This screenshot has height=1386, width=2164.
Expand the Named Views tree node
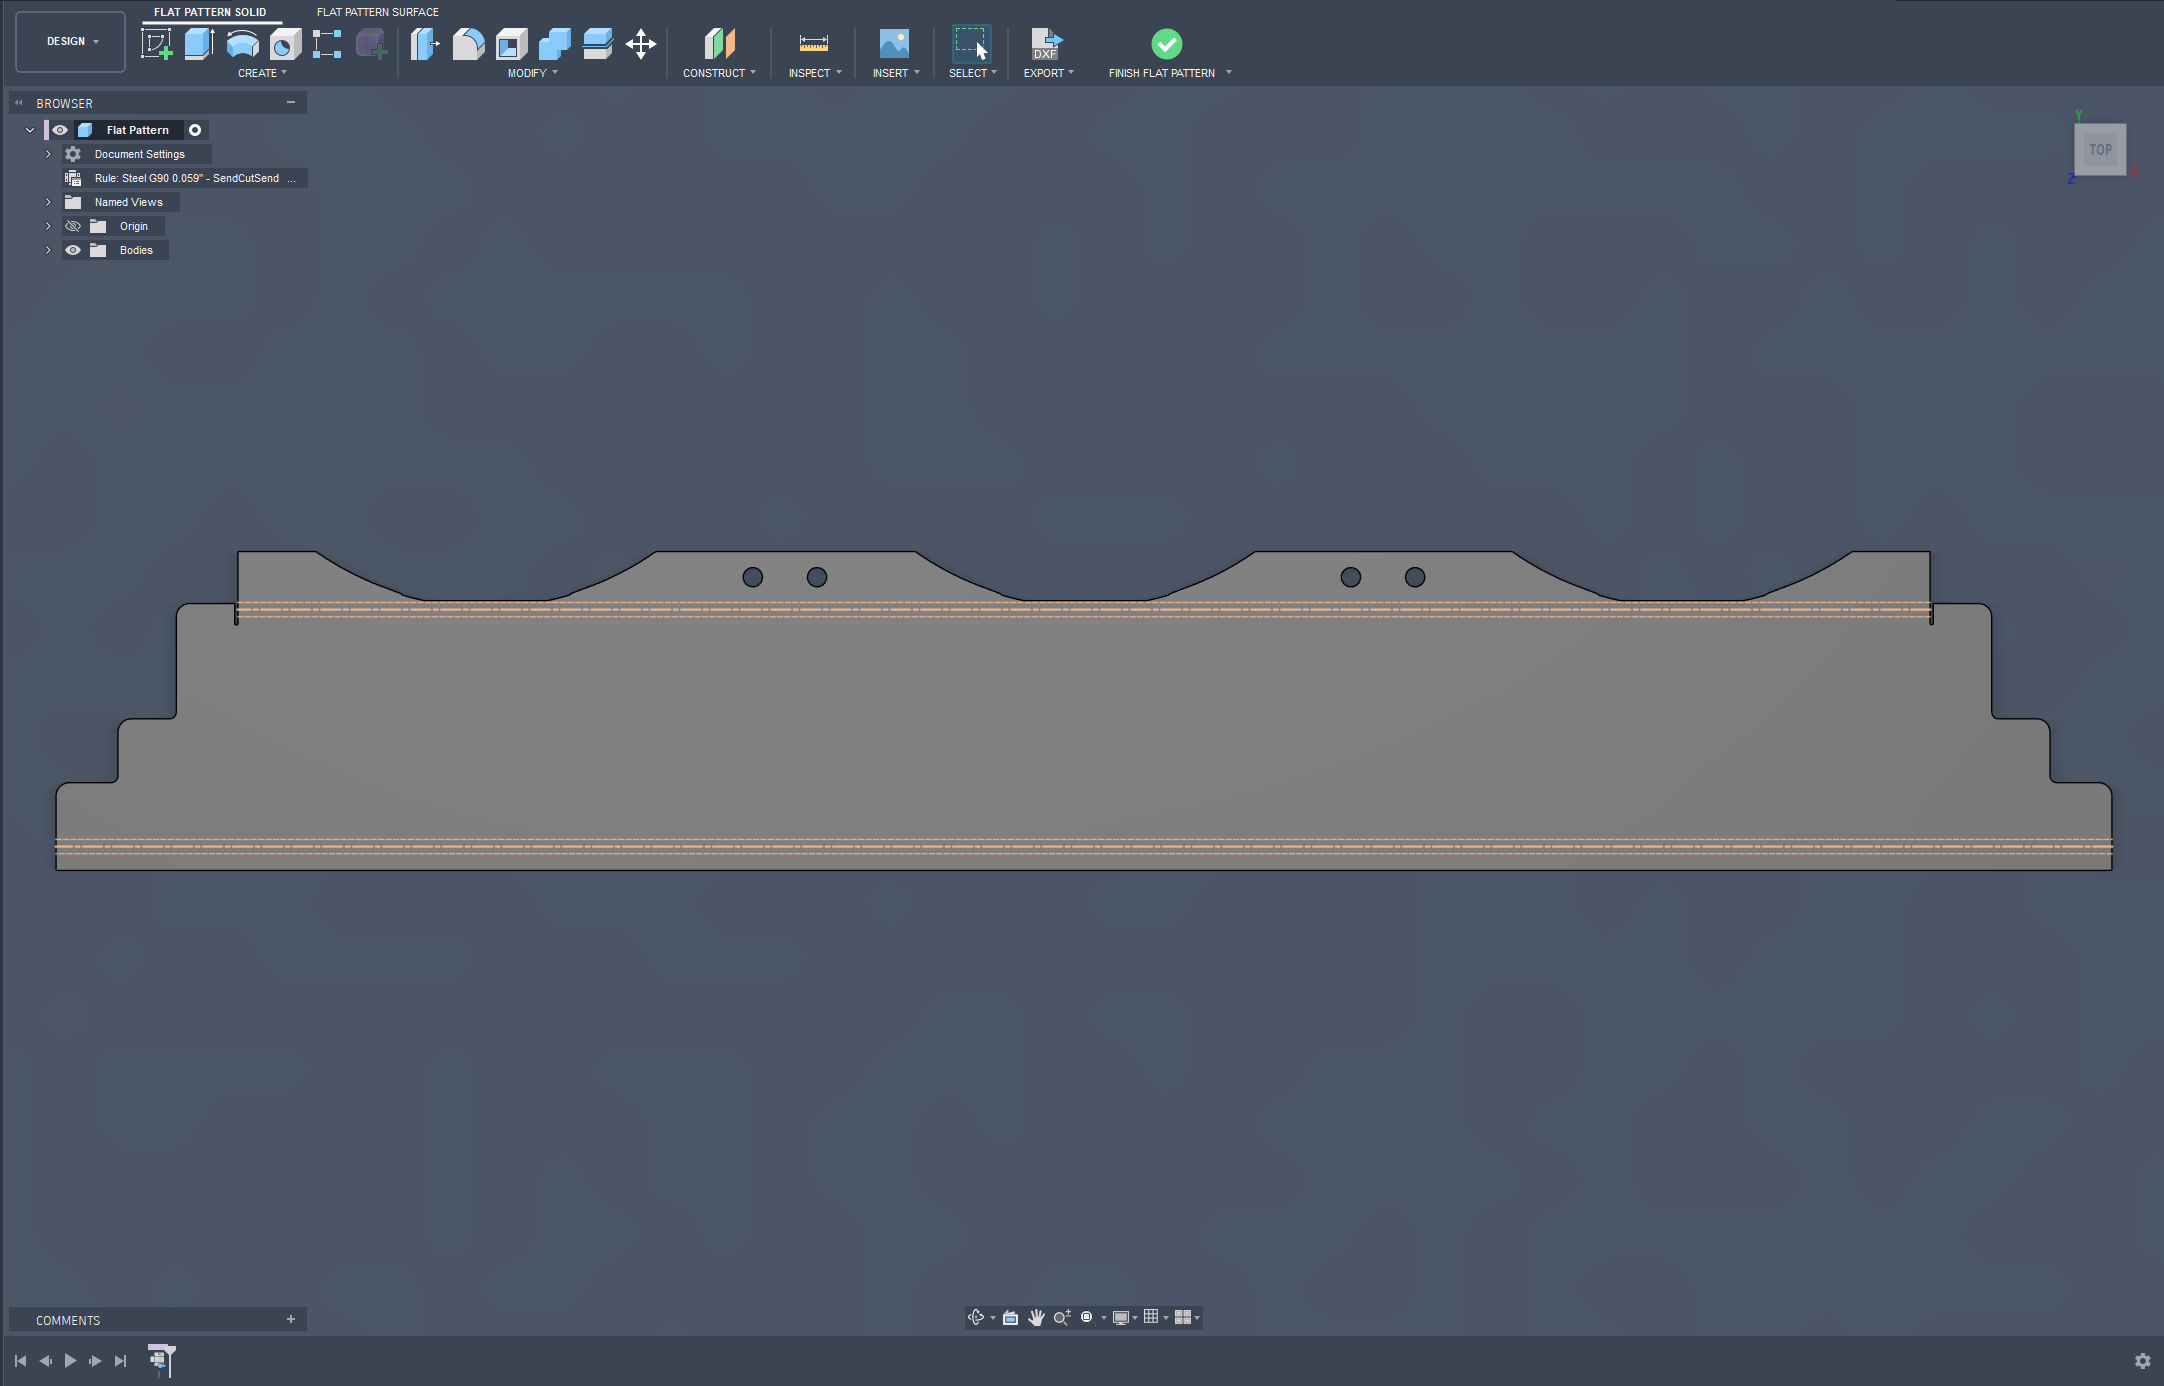click(x=48, y=202)
